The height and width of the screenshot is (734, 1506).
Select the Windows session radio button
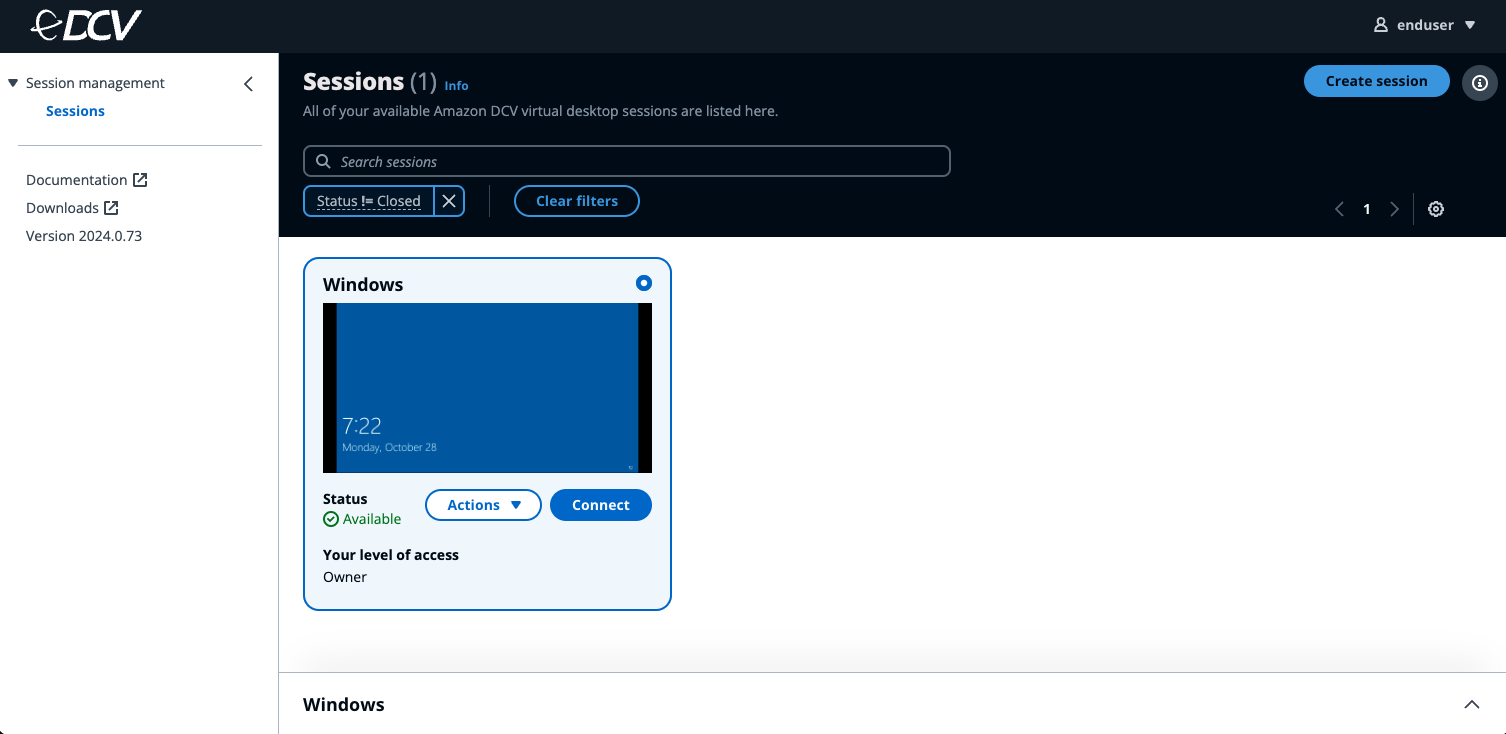pyautogui.click(x=643, y=283)
